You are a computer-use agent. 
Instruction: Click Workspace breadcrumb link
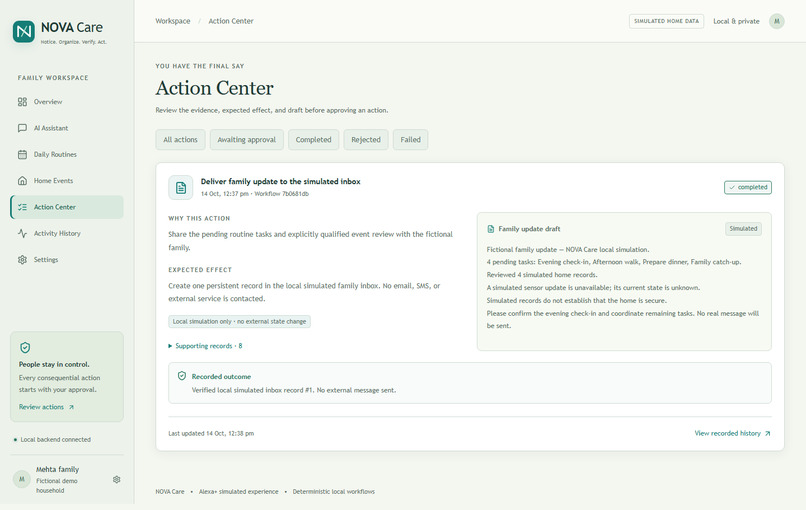pyautogui.click(x=173, y=21)
